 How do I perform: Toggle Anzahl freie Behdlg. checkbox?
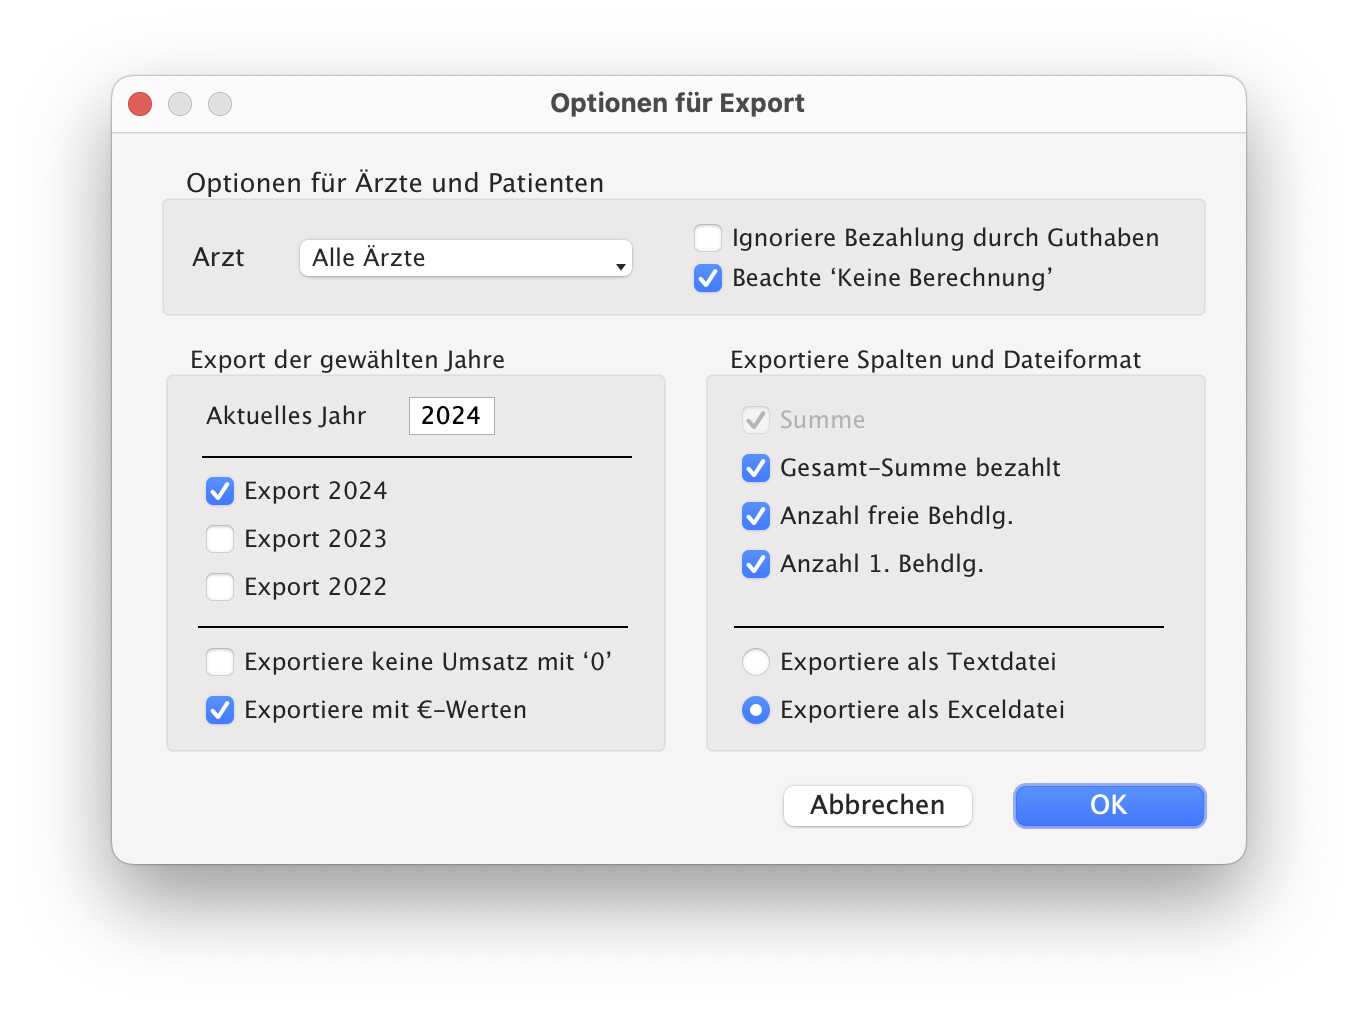tap(756, 516)
